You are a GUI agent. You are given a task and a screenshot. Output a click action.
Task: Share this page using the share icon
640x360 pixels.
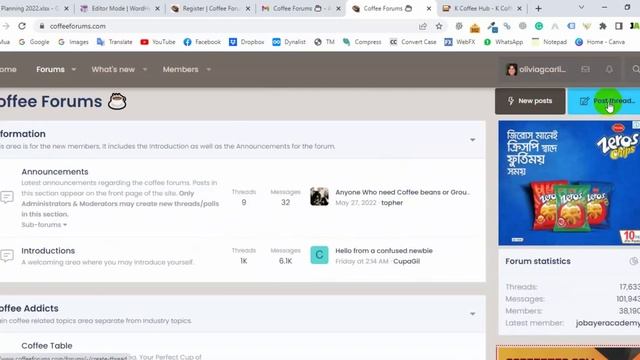tap(422, 26)
